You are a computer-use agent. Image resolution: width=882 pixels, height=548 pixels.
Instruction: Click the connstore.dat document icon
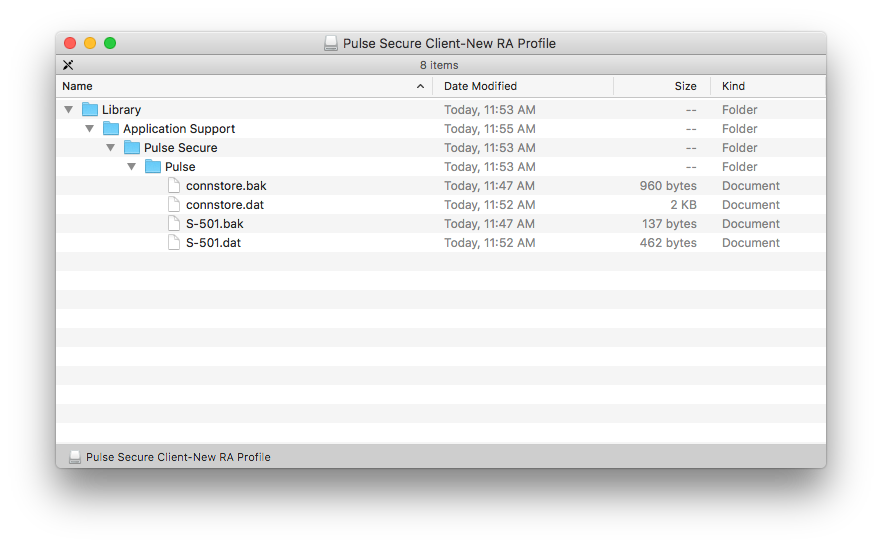point(174,205)
